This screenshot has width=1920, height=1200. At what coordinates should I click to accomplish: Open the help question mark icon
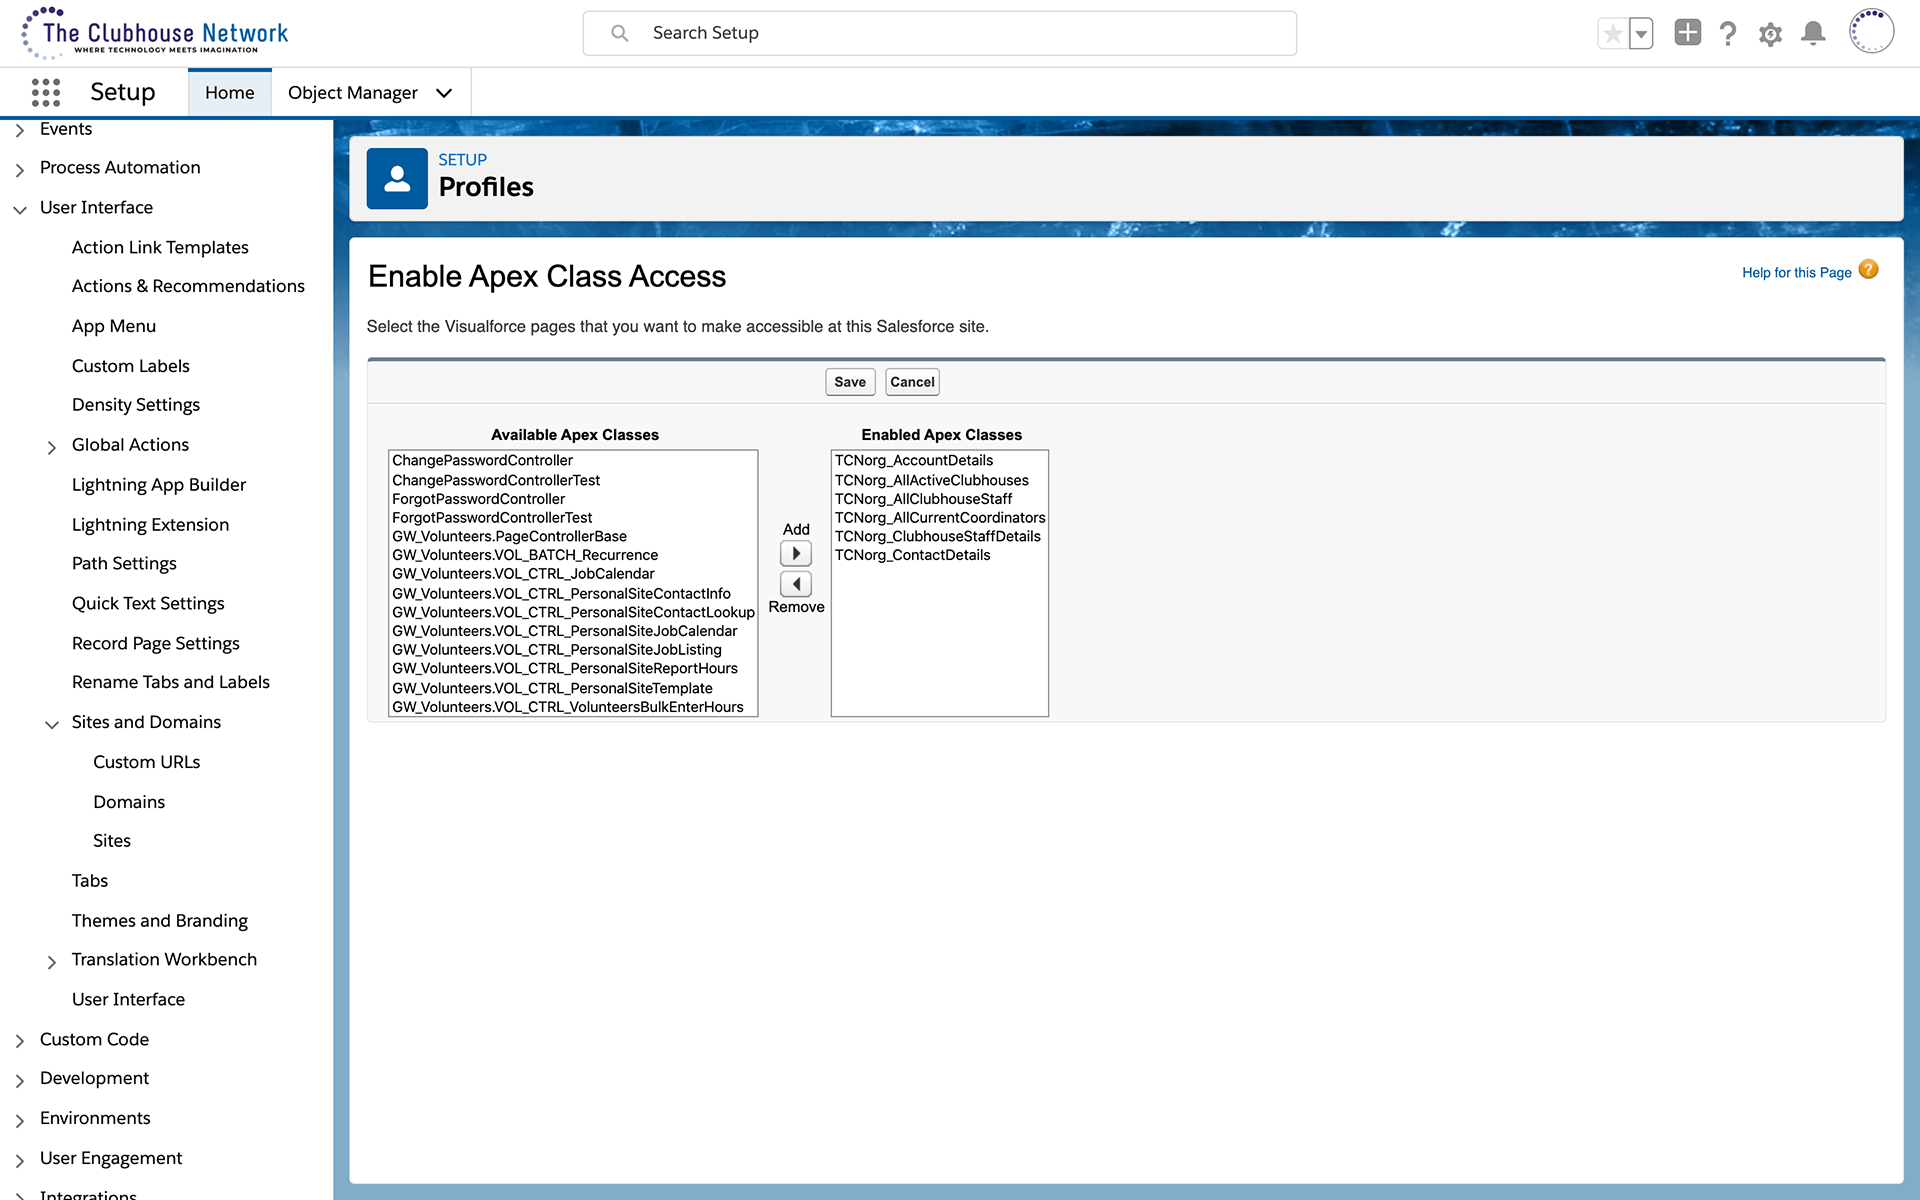(1728, 34)
